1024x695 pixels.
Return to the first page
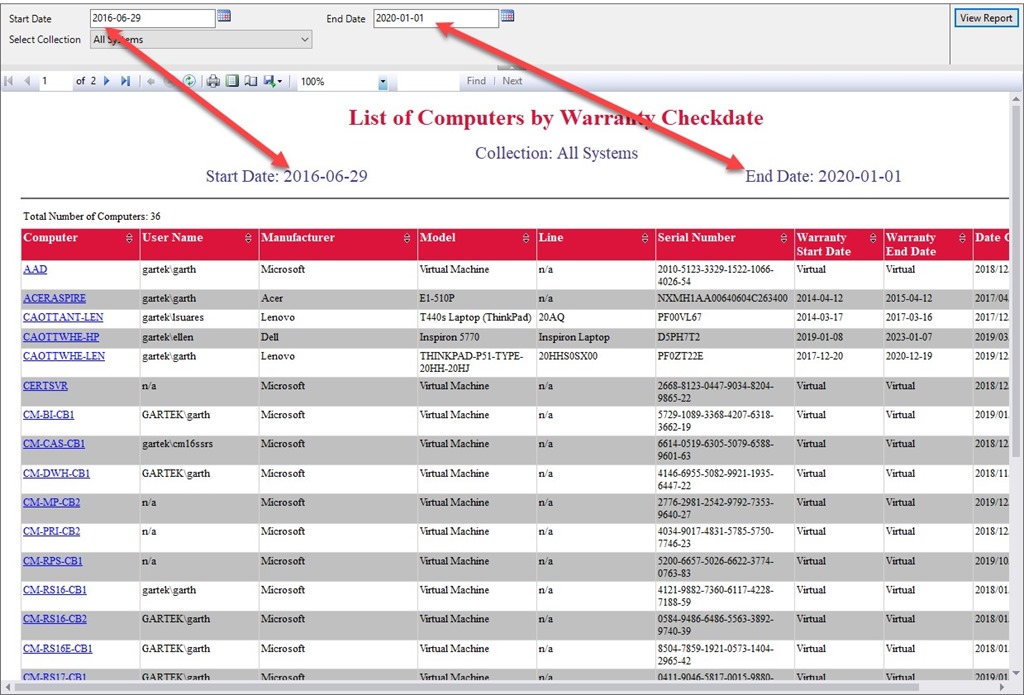[8, 81]
